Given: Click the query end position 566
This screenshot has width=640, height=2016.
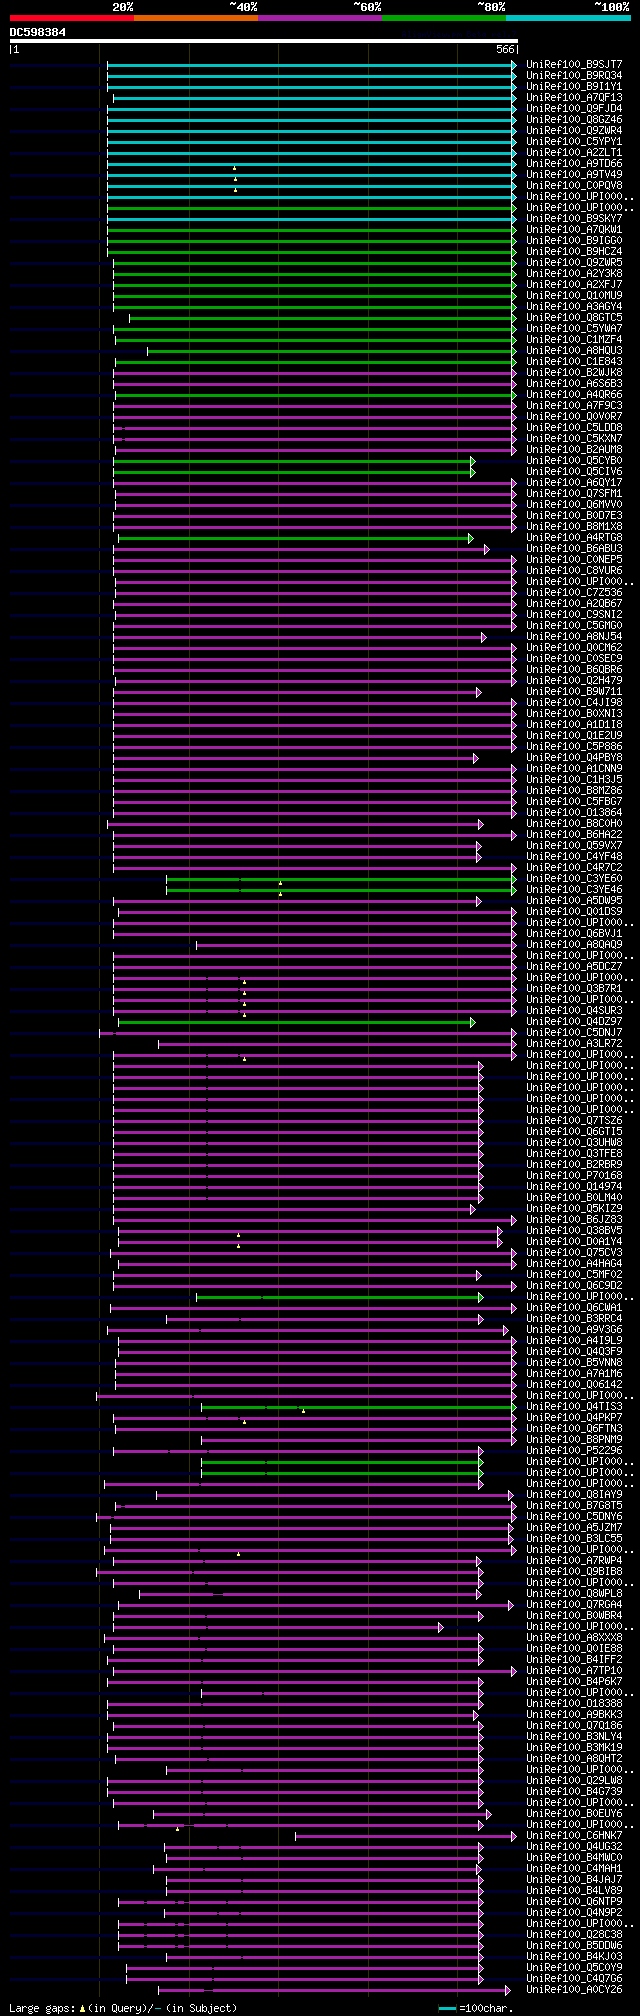Looking at the screenshot, I should coord(505,49).
